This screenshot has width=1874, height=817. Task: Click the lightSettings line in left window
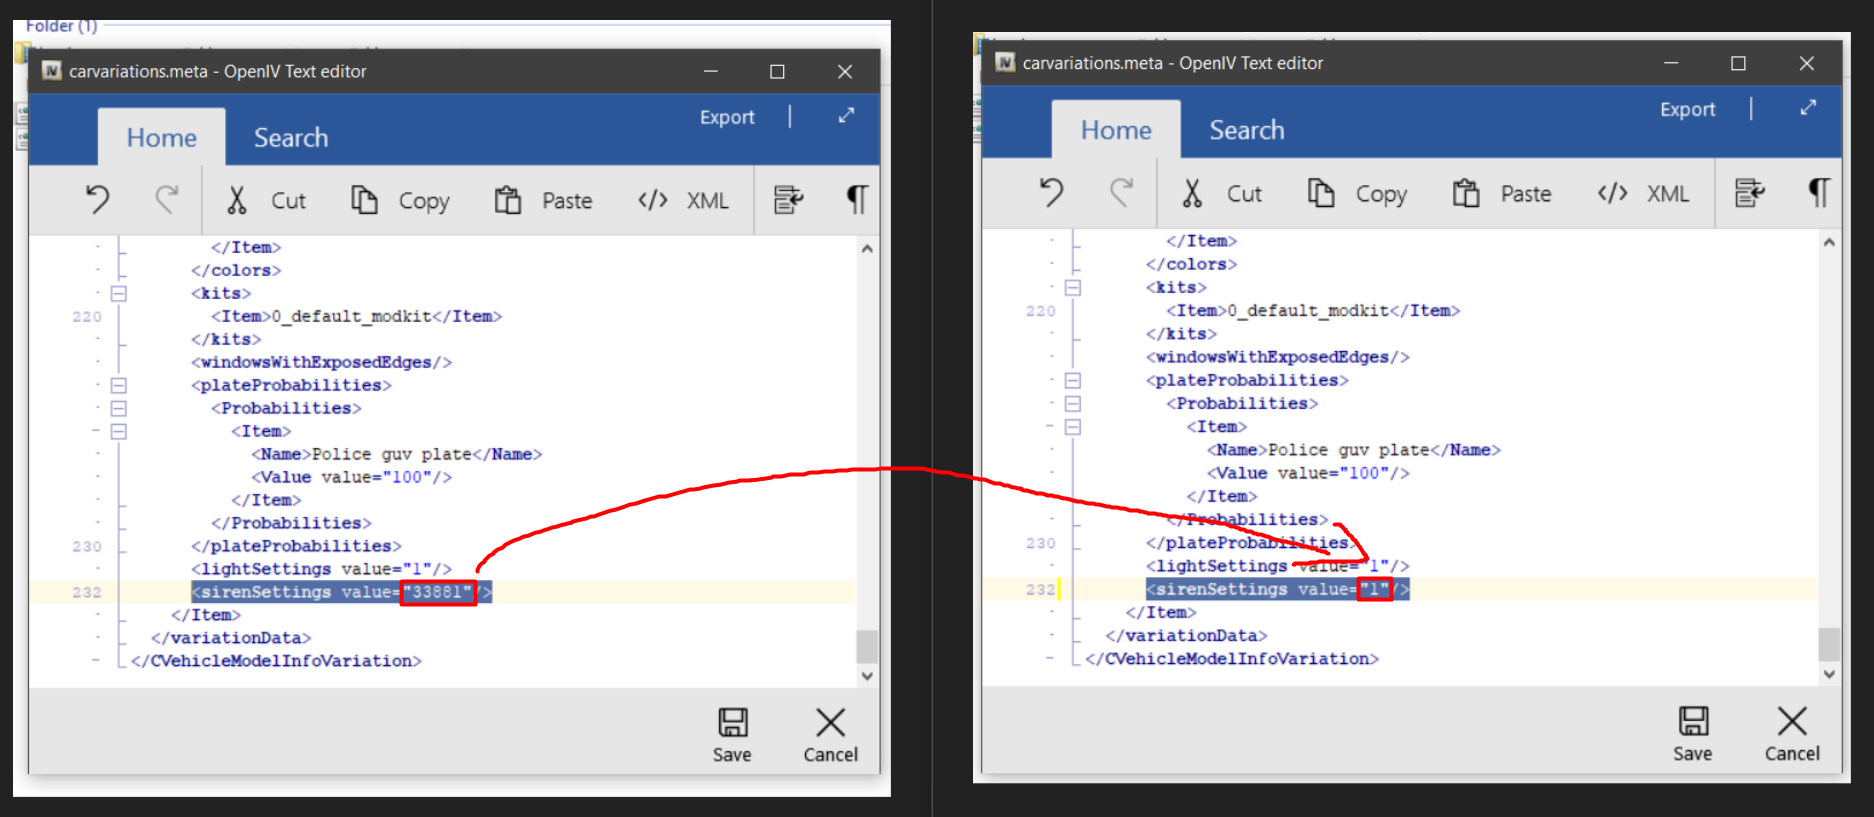(322, 569)
